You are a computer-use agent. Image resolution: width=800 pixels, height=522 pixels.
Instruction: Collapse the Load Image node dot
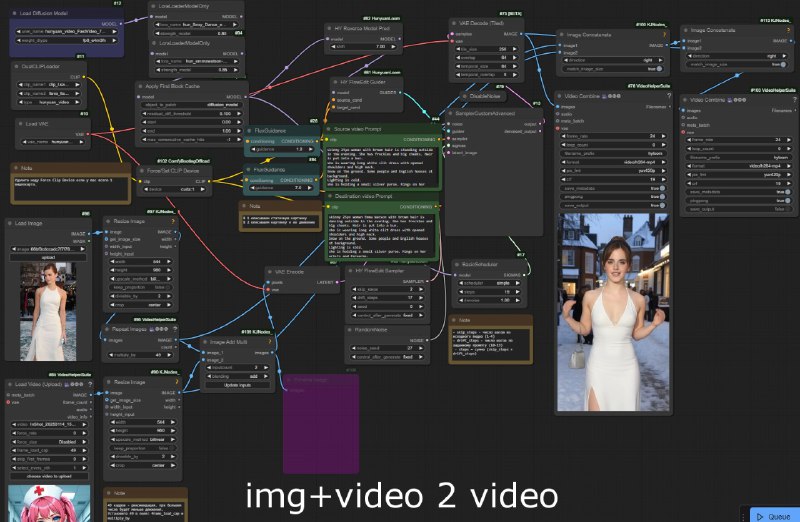[10, 223]
